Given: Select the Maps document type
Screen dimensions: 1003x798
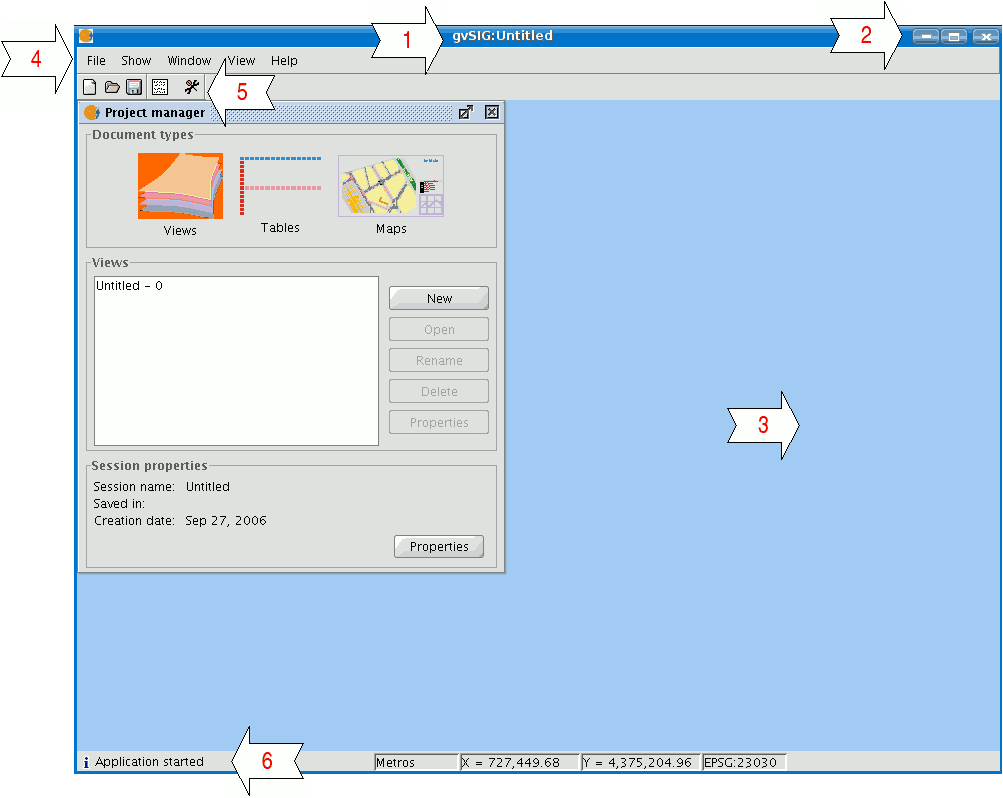Looking at the screenshot, I should click(x=391, y=194).
